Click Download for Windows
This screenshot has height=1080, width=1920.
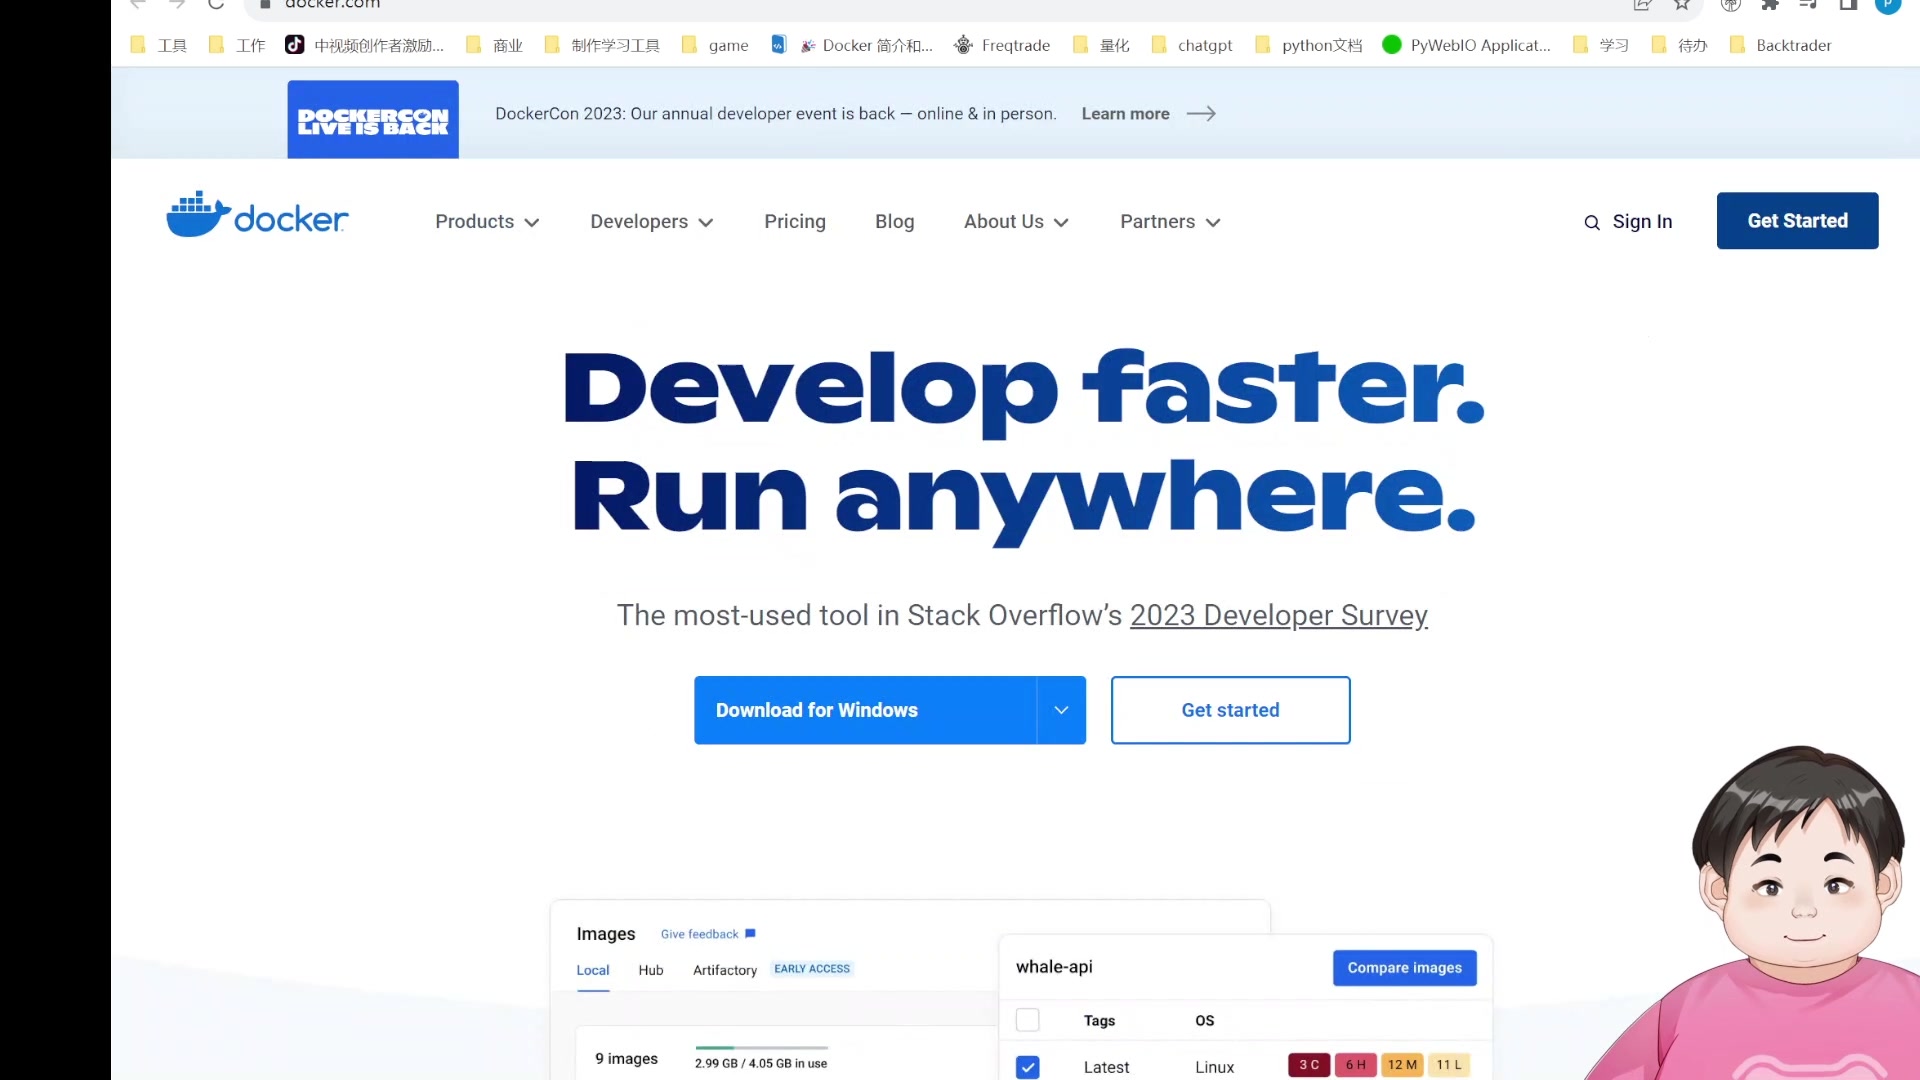click(x=866, y=710)
